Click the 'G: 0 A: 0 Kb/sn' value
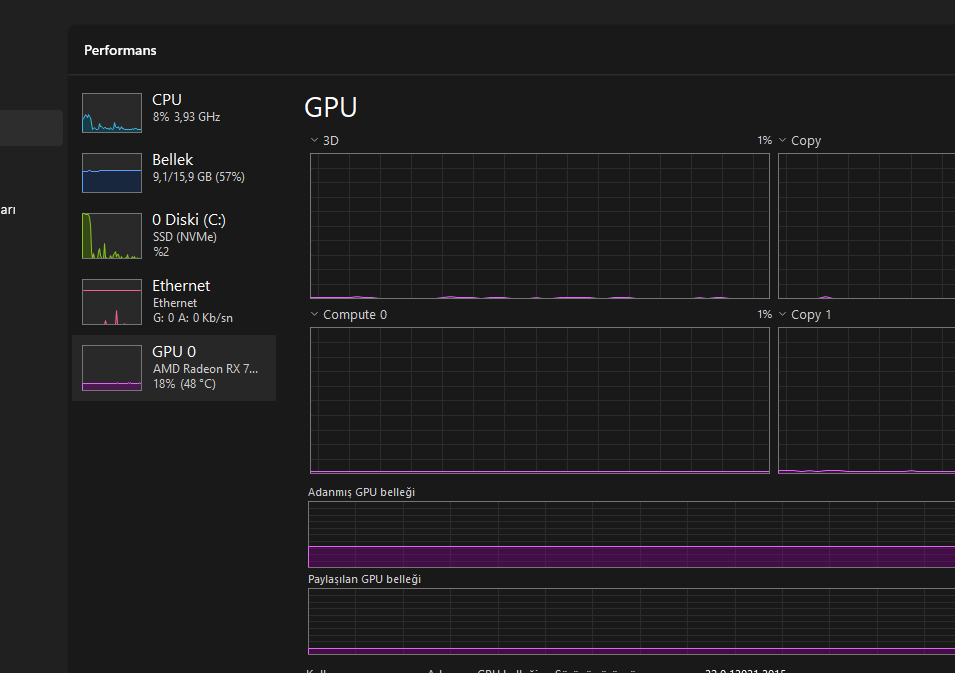The width and height of the screenshot is (955, 673). 192,318
